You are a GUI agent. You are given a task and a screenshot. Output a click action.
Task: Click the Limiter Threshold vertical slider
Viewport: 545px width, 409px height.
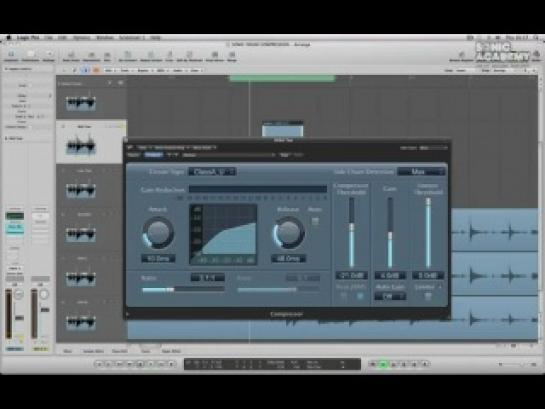(x=428, y=232)
